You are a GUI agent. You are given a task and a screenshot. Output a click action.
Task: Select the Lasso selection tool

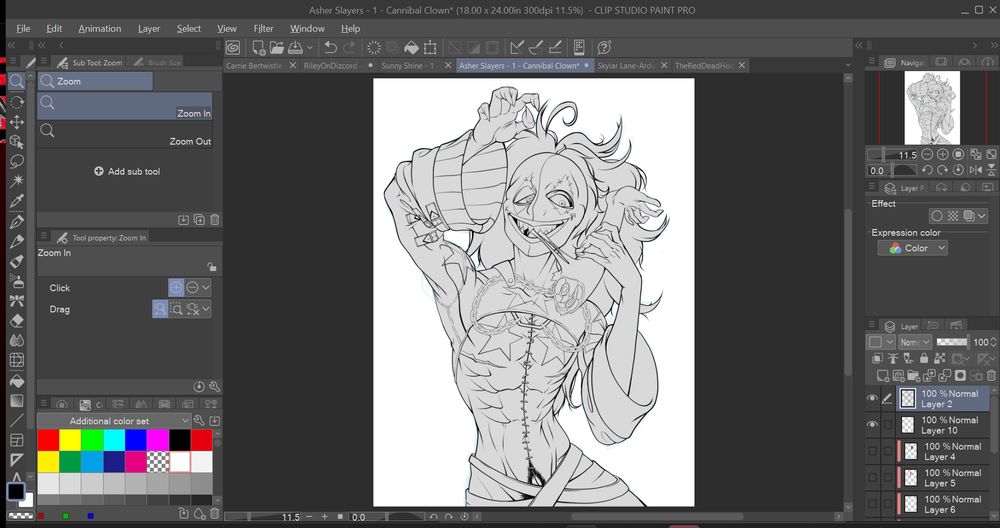(x=16, y=161)
